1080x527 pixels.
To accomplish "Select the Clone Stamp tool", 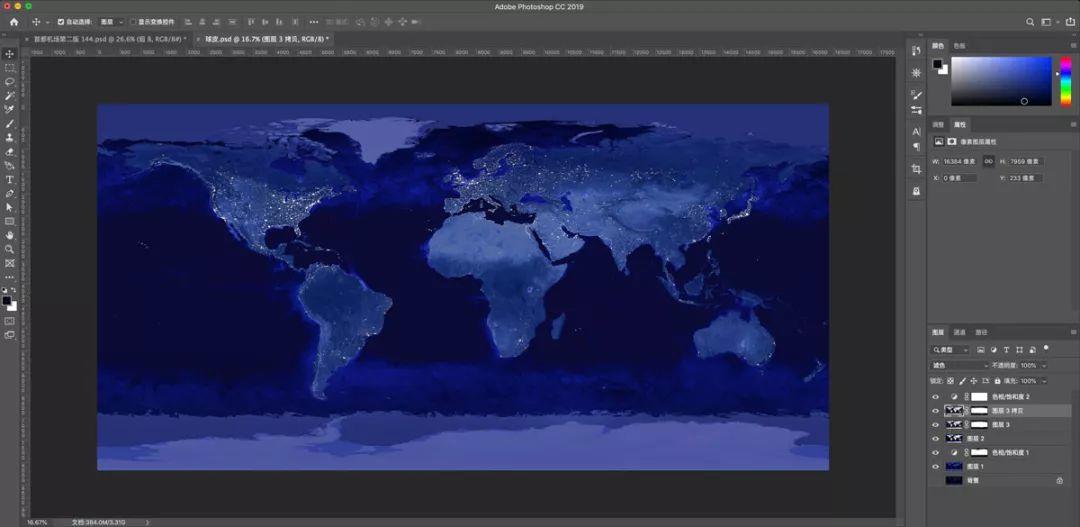I will (x=10, y=138).
